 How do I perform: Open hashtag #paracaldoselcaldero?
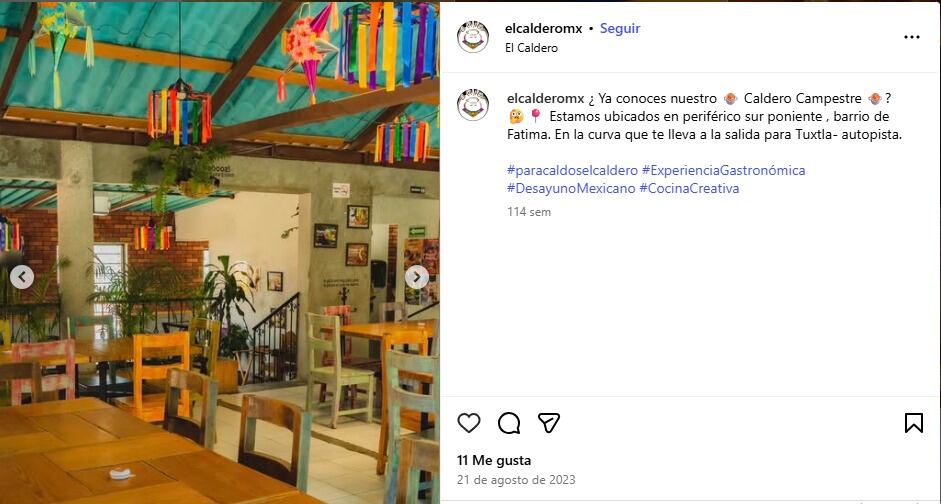click(573, 170)
